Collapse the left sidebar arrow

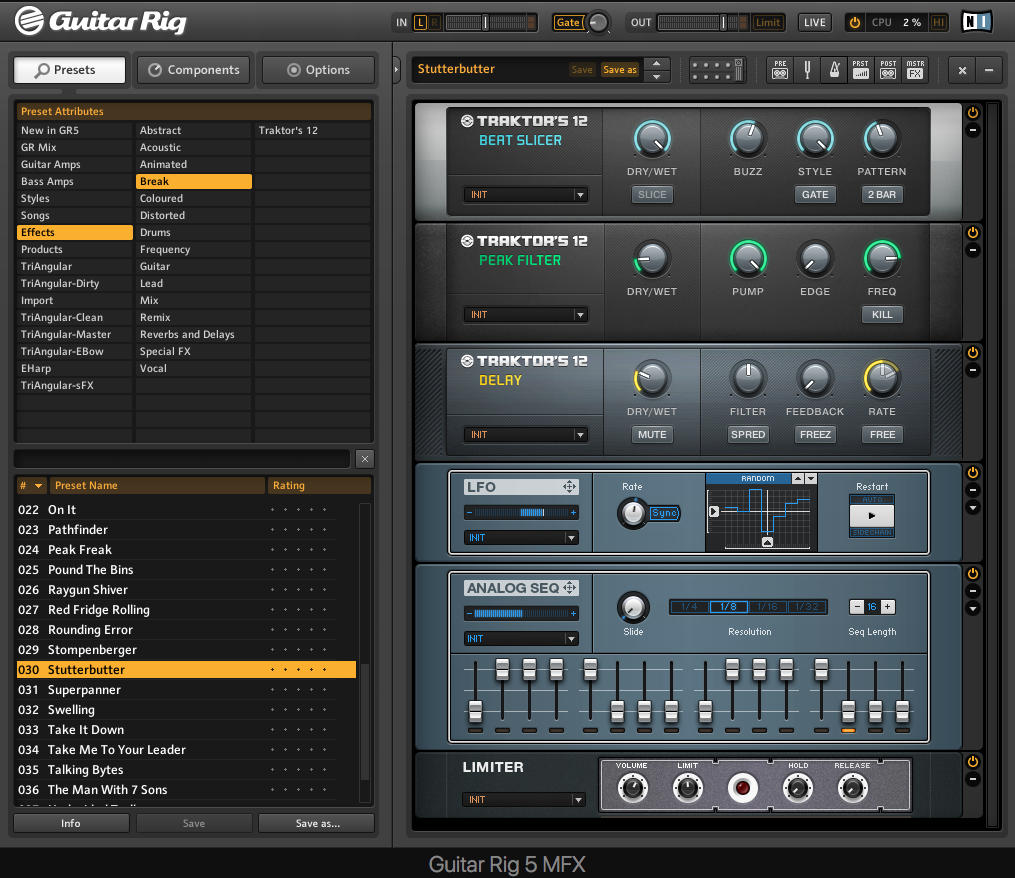tap(397, 69)
